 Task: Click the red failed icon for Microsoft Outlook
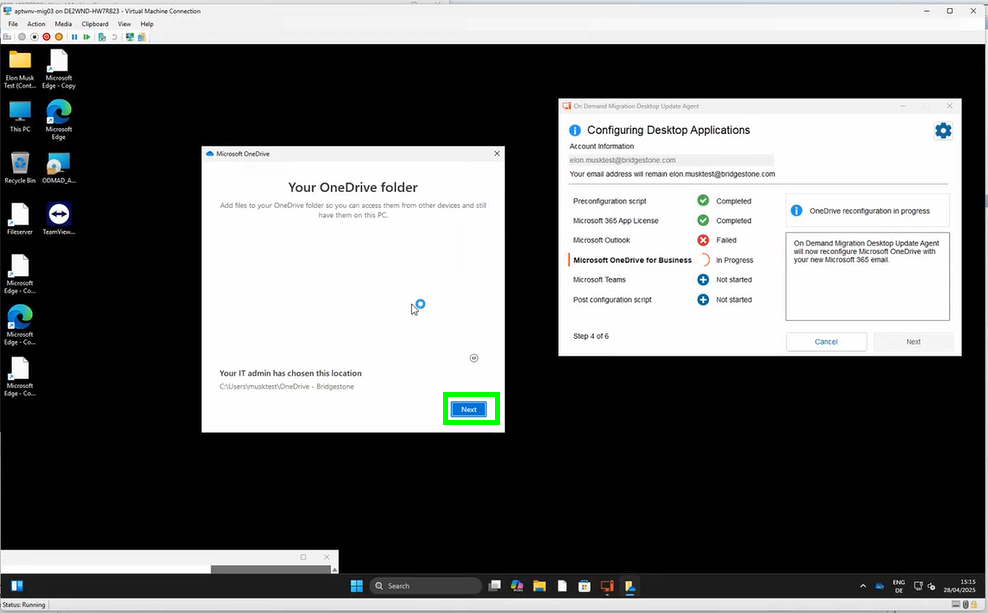(703, 240)
